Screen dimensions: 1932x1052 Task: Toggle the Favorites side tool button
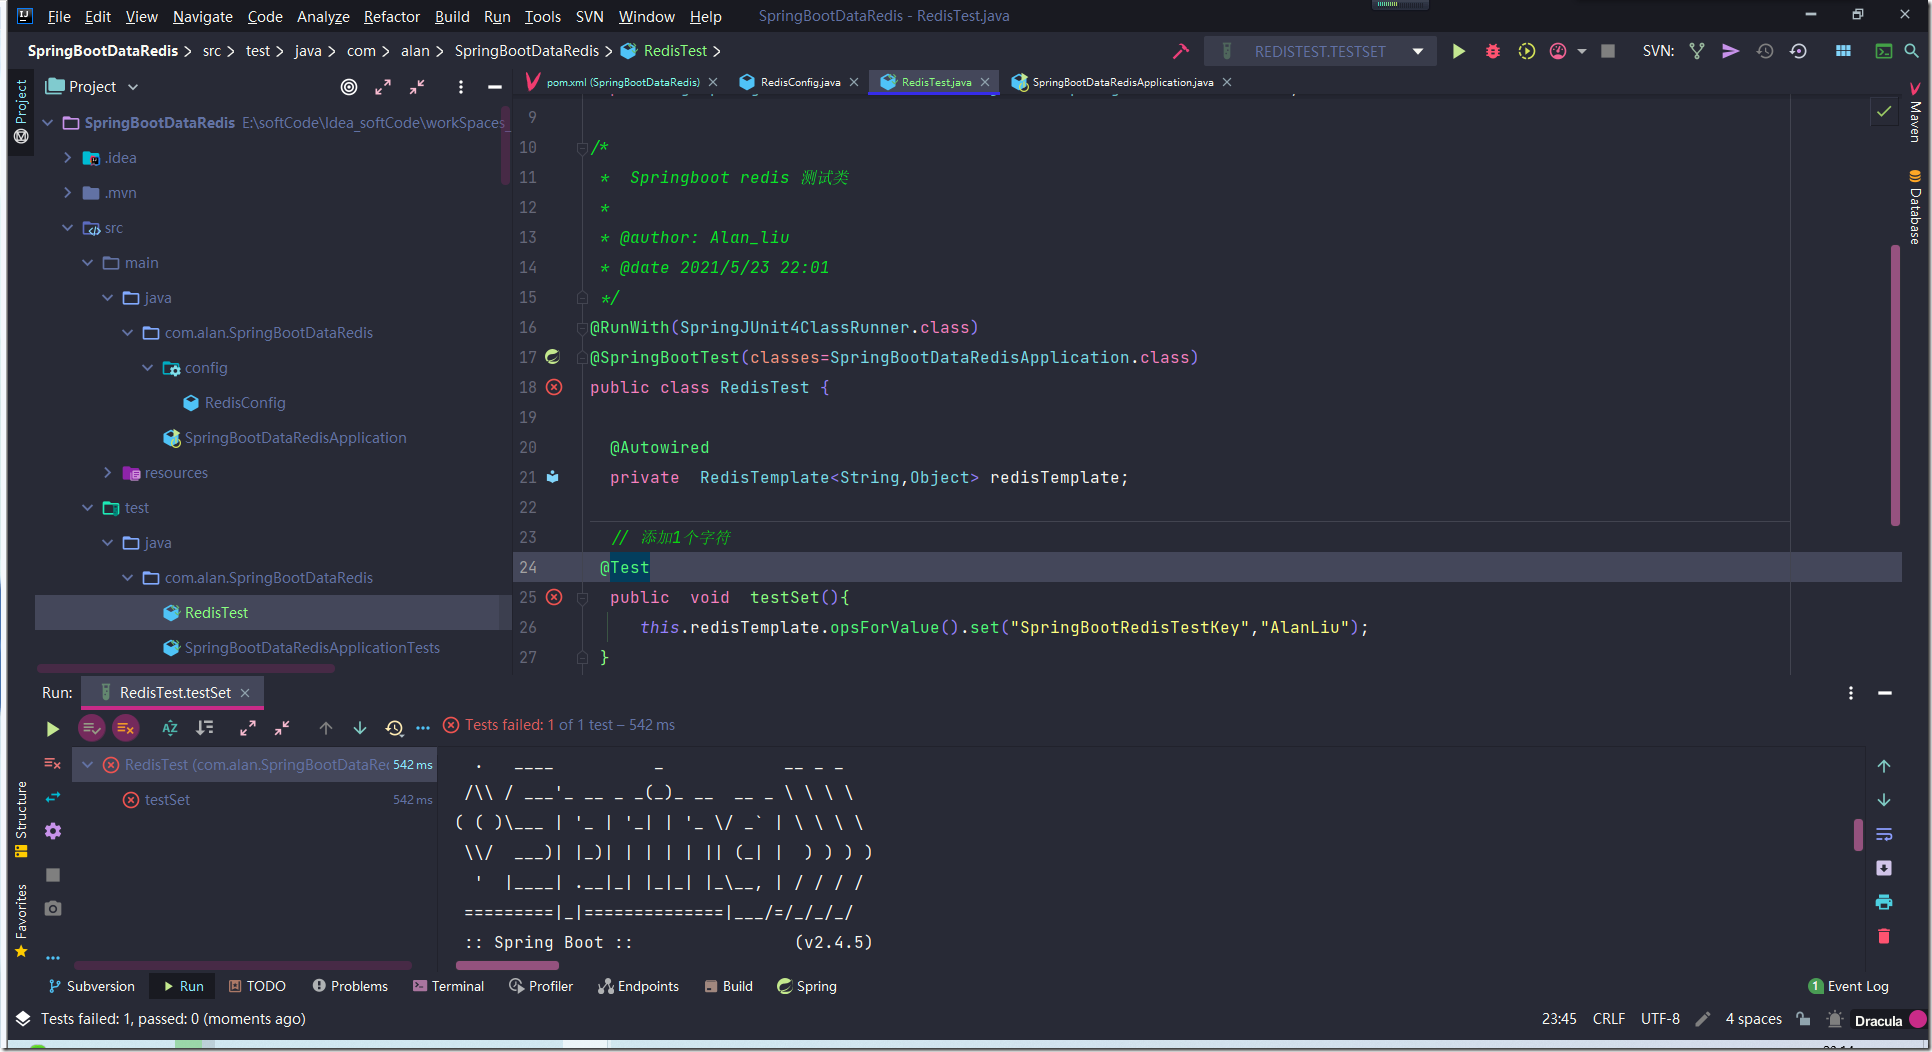[x=21, y=921]
